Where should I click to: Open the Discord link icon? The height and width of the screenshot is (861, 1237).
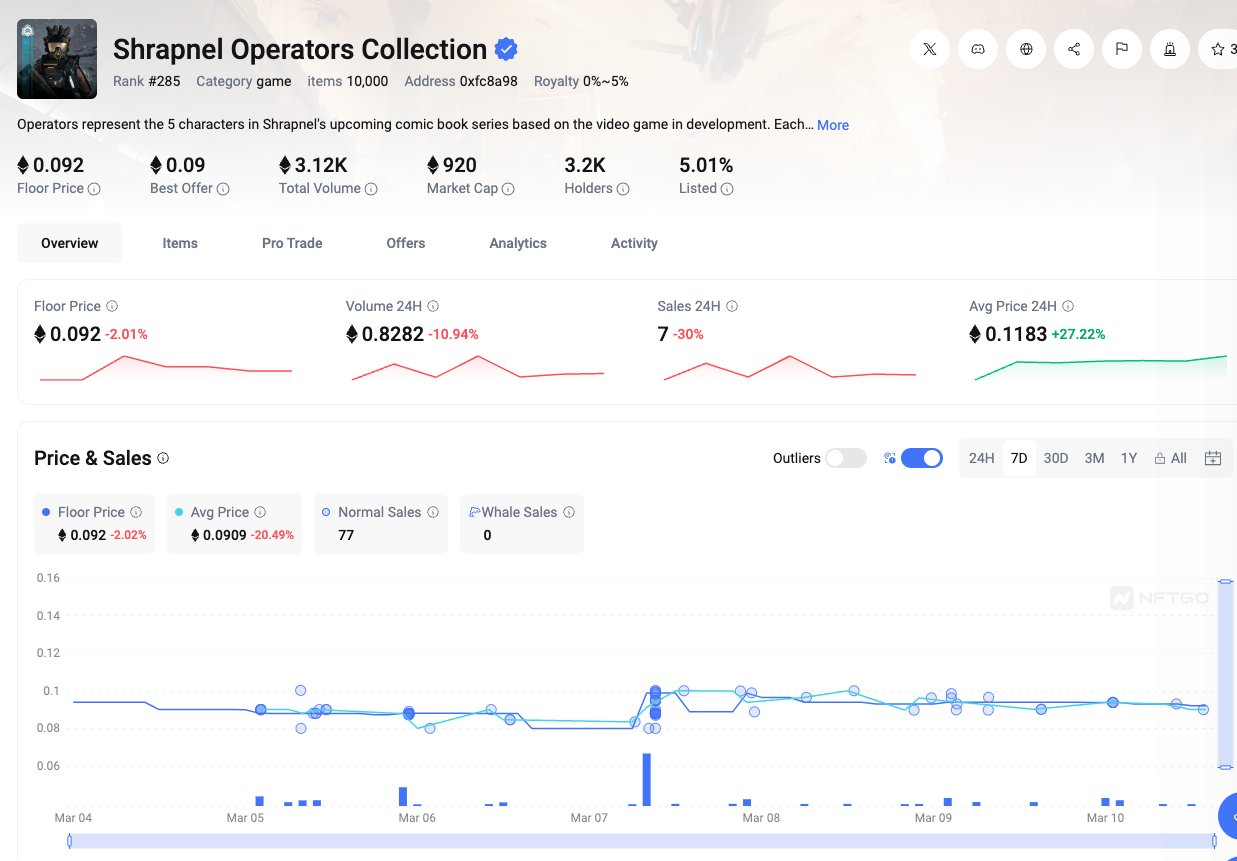pos(978,49)
